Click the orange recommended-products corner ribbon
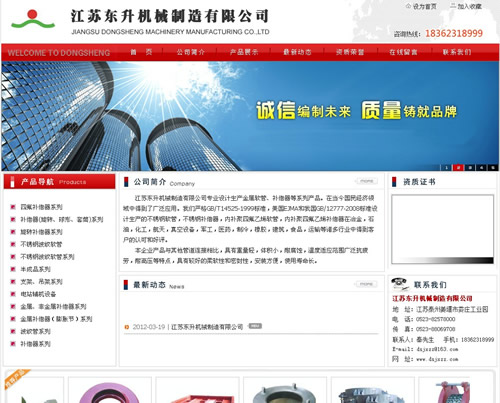The width and height of the screenshot is (500, 403). [16, 378]
